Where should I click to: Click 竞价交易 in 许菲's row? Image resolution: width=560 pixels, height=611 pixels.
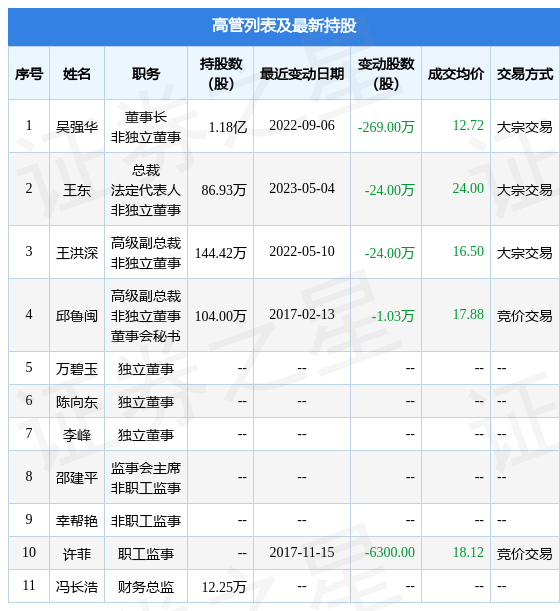[525, 554]
